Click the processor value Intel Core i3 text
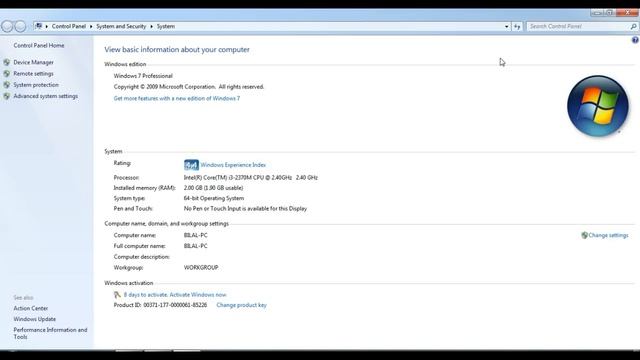Viewport: 640px width, 360px height. 251,178
